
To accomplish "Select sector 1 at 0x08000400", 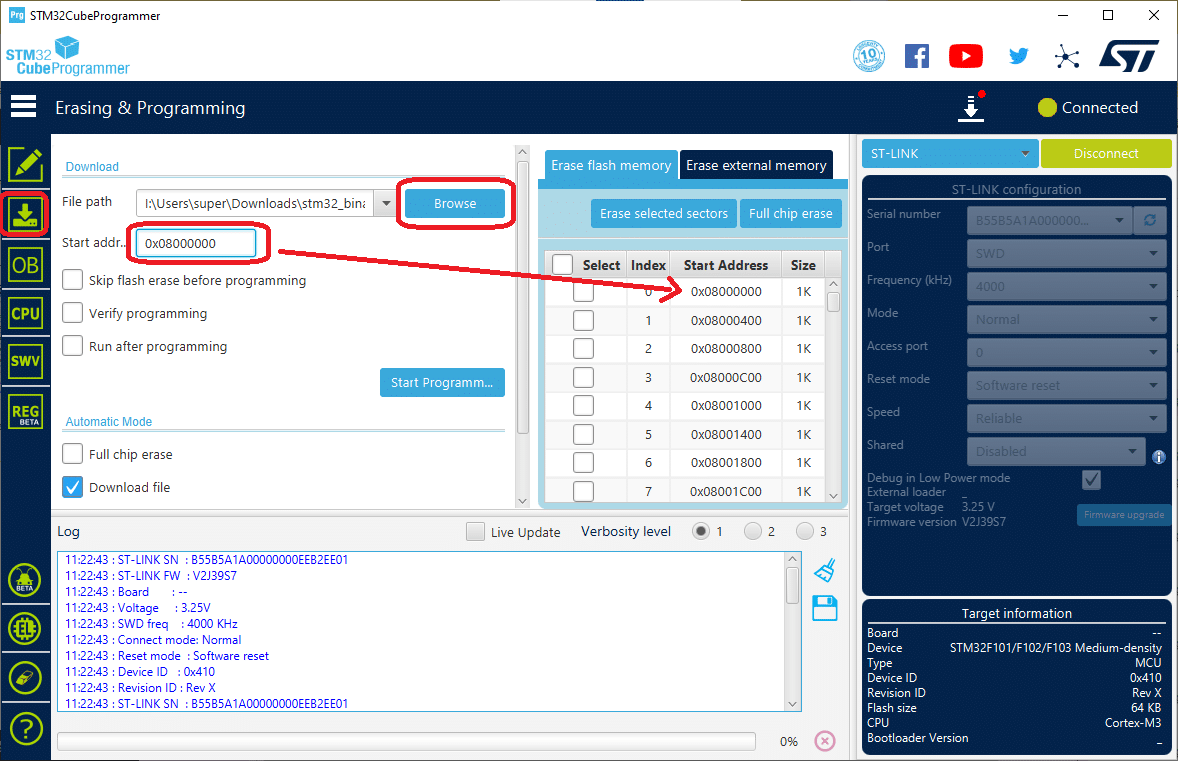I will click(583, 320).
